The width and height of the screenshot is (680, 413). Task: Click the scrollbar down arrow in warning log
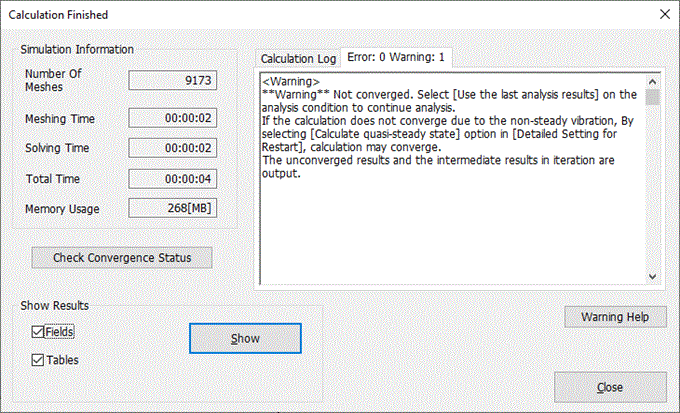tap(652, 276)
